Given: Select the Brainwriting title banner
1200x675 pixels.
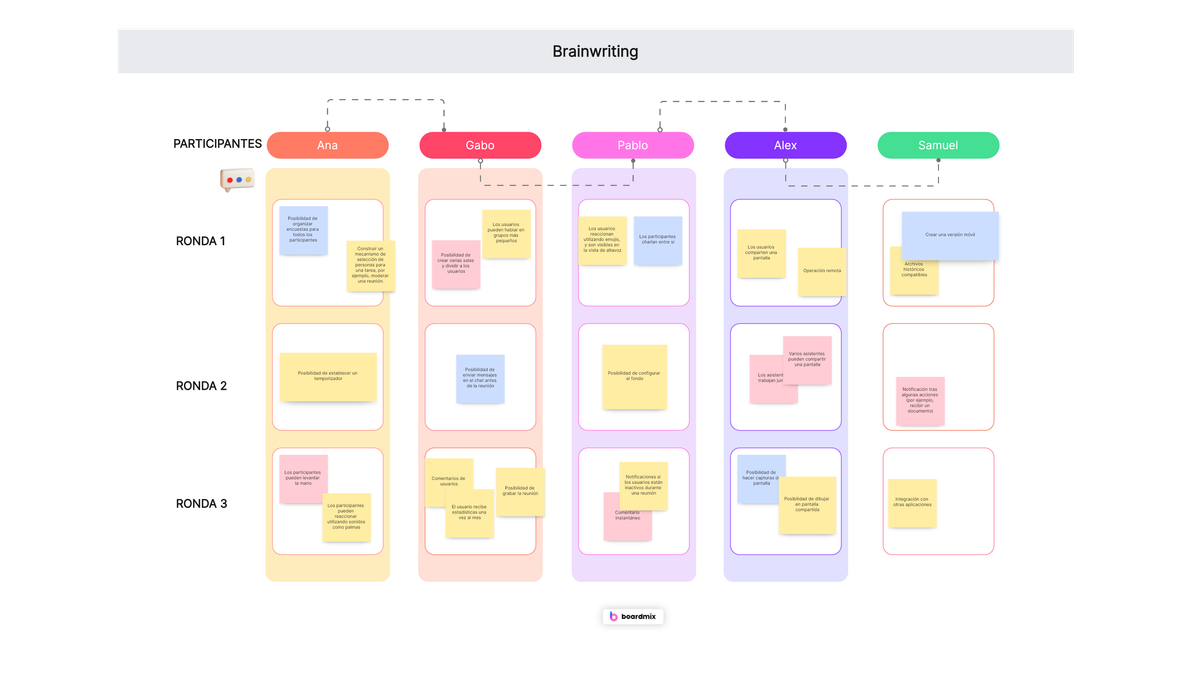Looking at the screenshot, I should pyautogui.click(x=596, y=51).
